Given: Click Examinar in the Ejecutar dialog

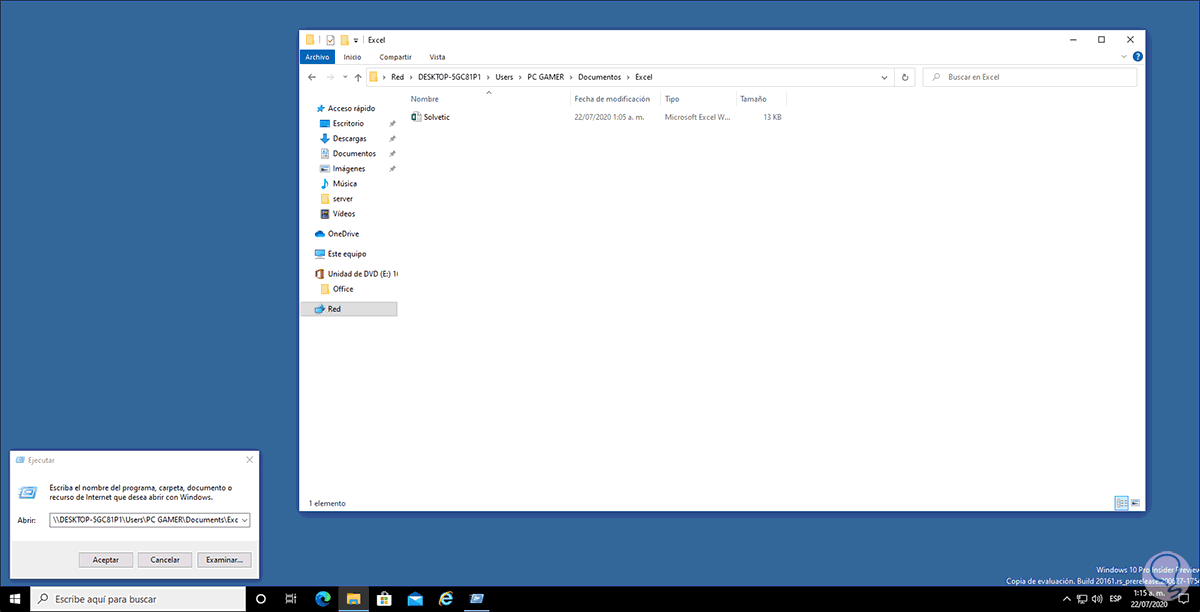Looking at the screenshot, I should click(224, 560).
